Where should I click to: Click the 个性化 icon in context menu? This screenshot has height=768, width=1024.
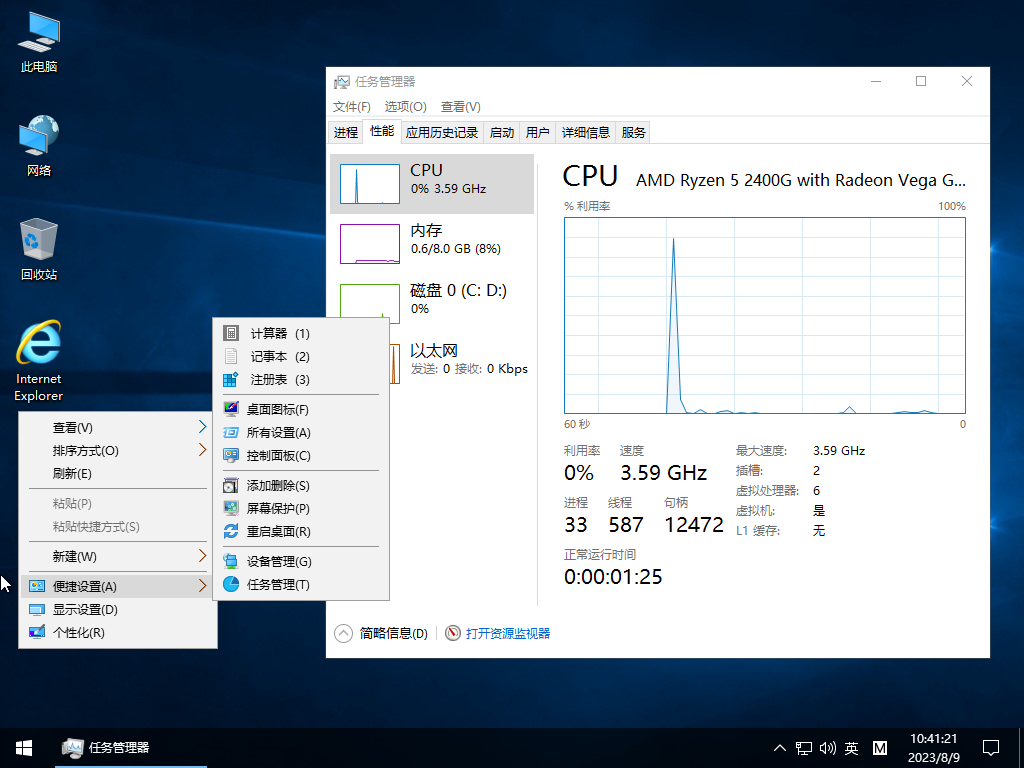[37, 632]
